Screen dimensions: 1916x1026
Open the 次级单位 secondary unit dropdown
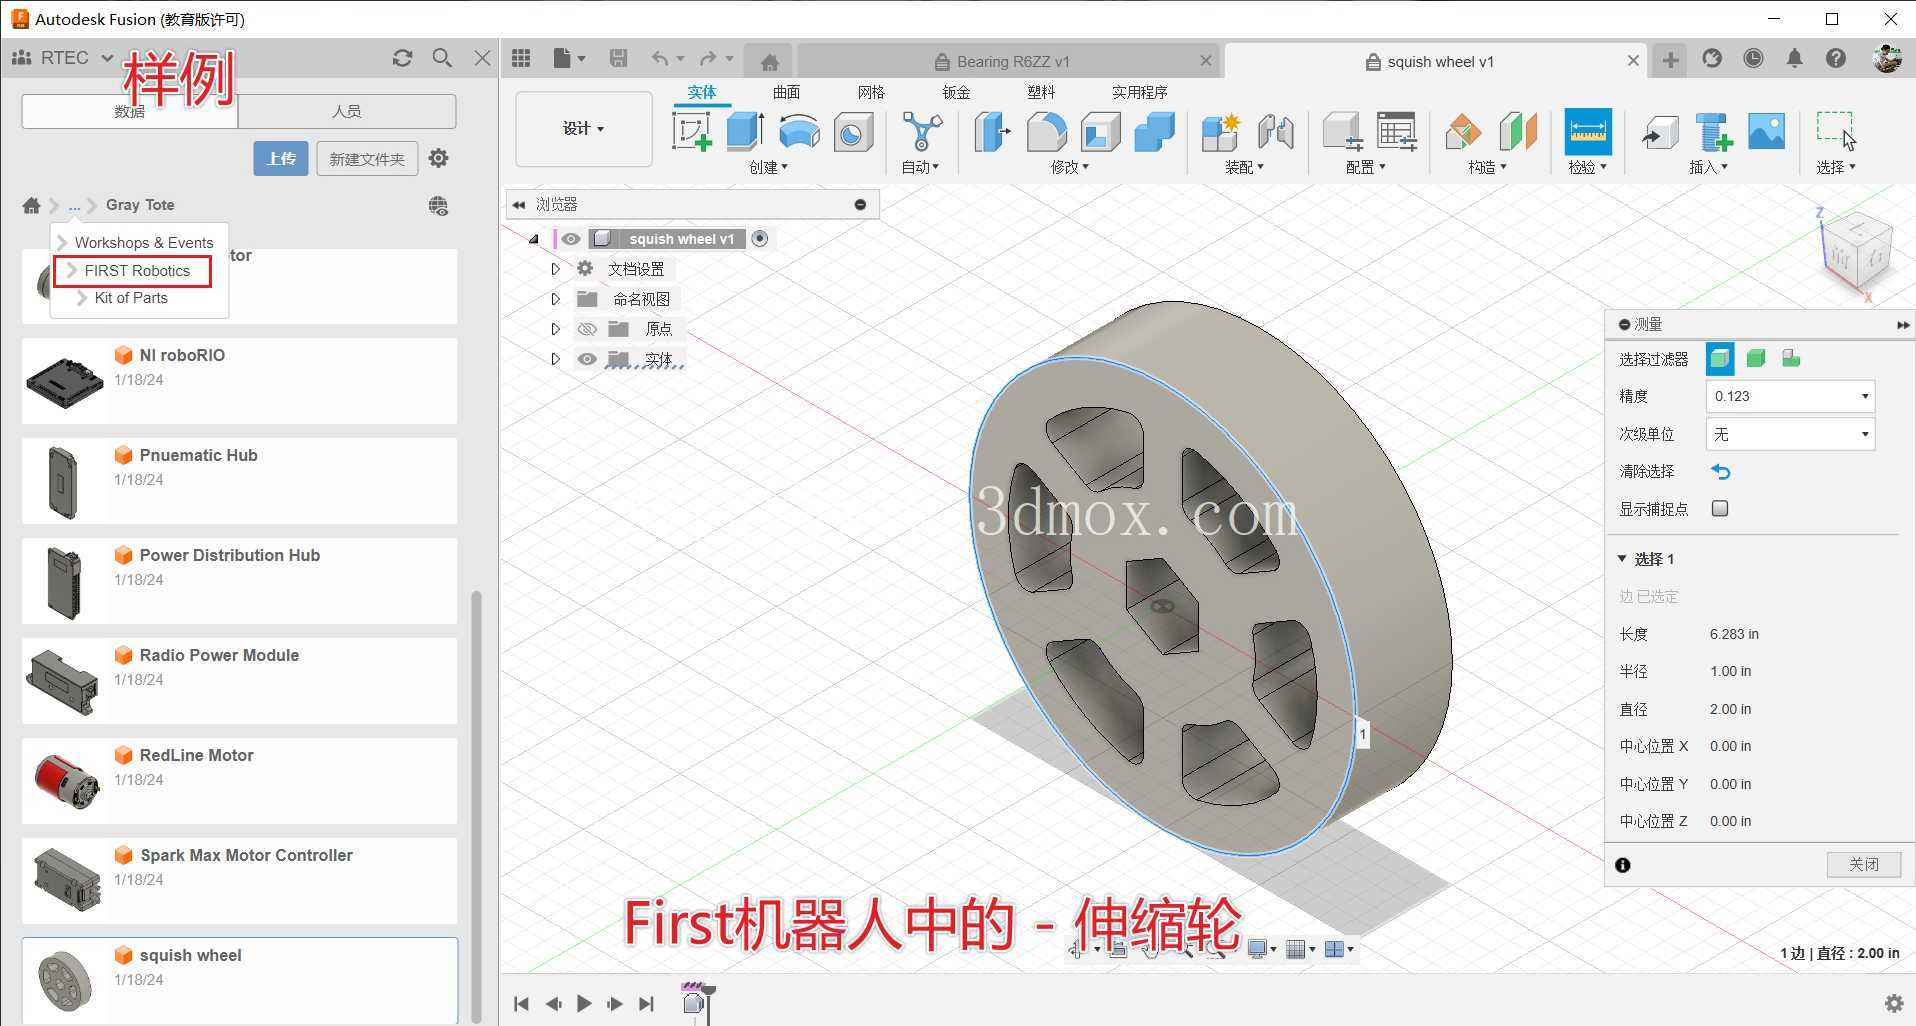[x=1790, y=434]
